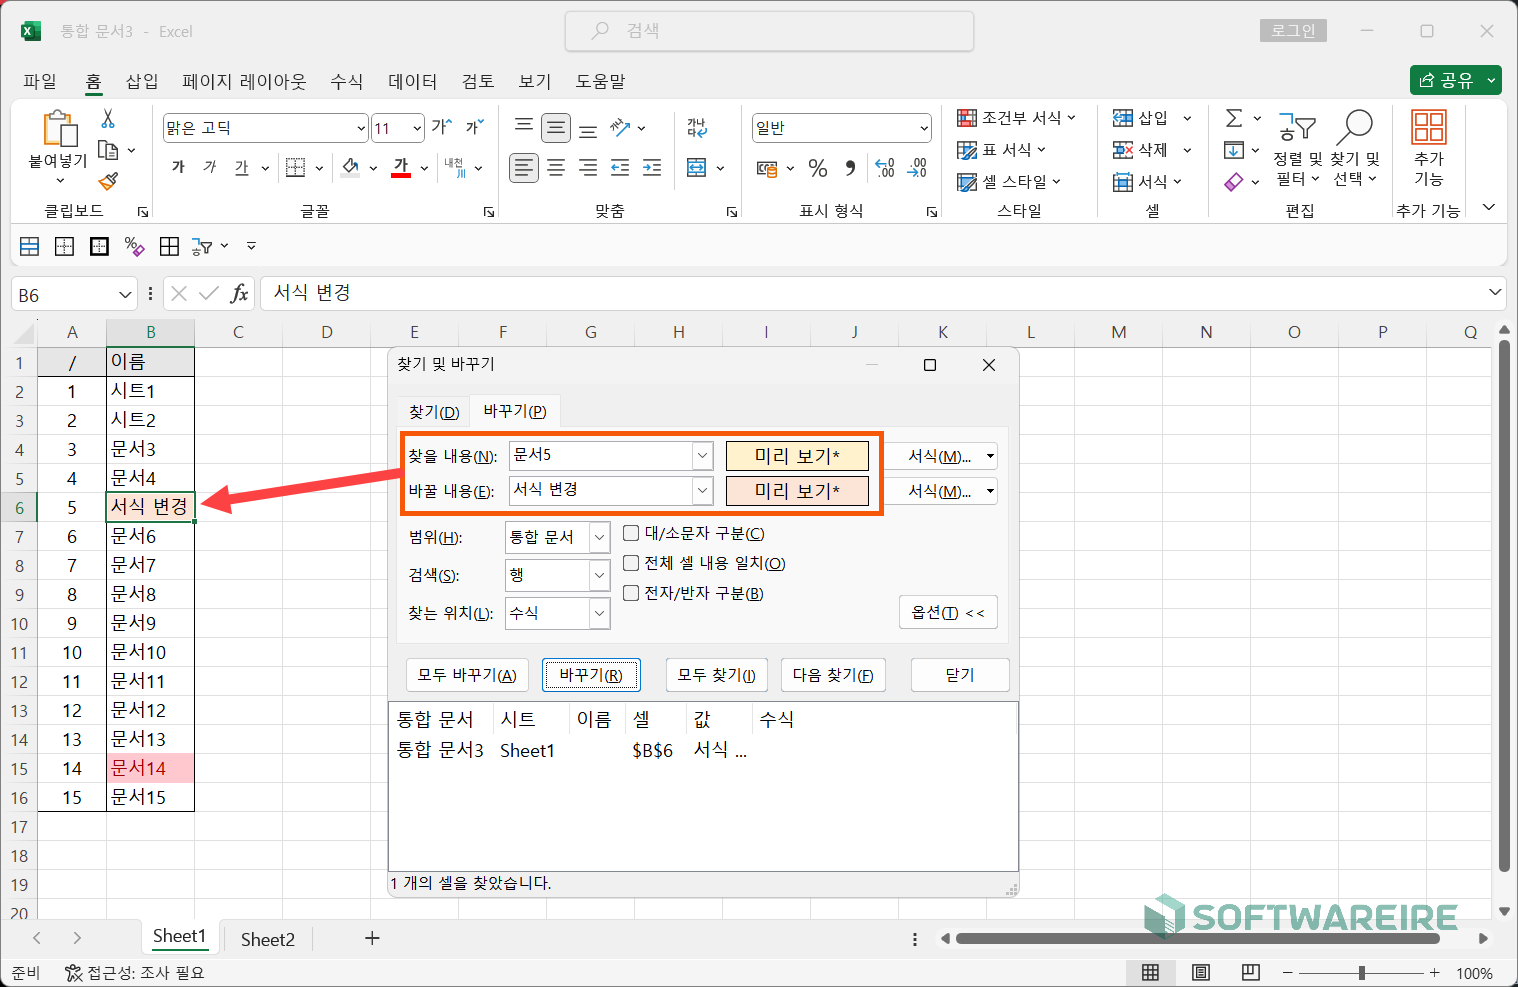
Task: Click the borders icon in font group
Action: point(295,167)
